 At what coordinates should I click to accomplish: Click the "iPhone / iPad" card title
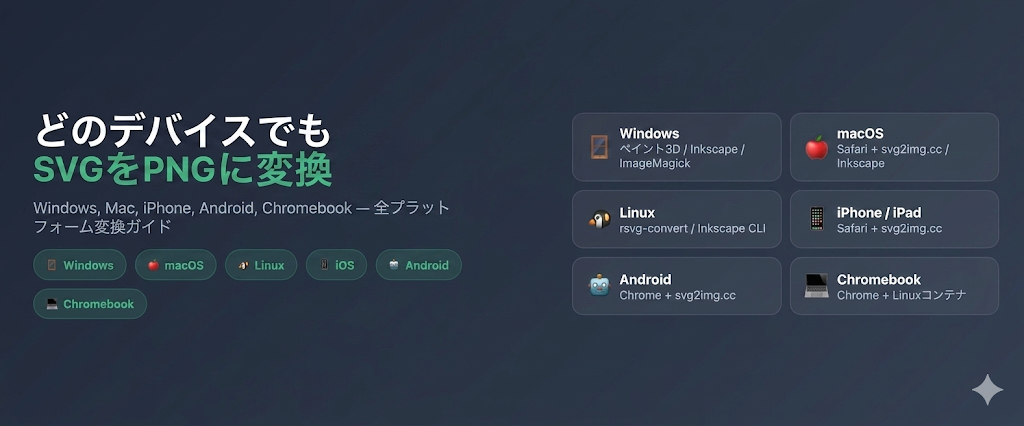point(880,213)
